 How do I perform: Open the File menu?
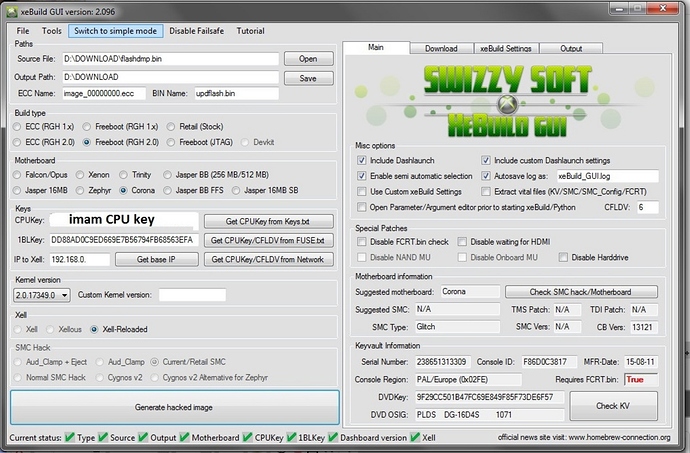click(23, 31)
